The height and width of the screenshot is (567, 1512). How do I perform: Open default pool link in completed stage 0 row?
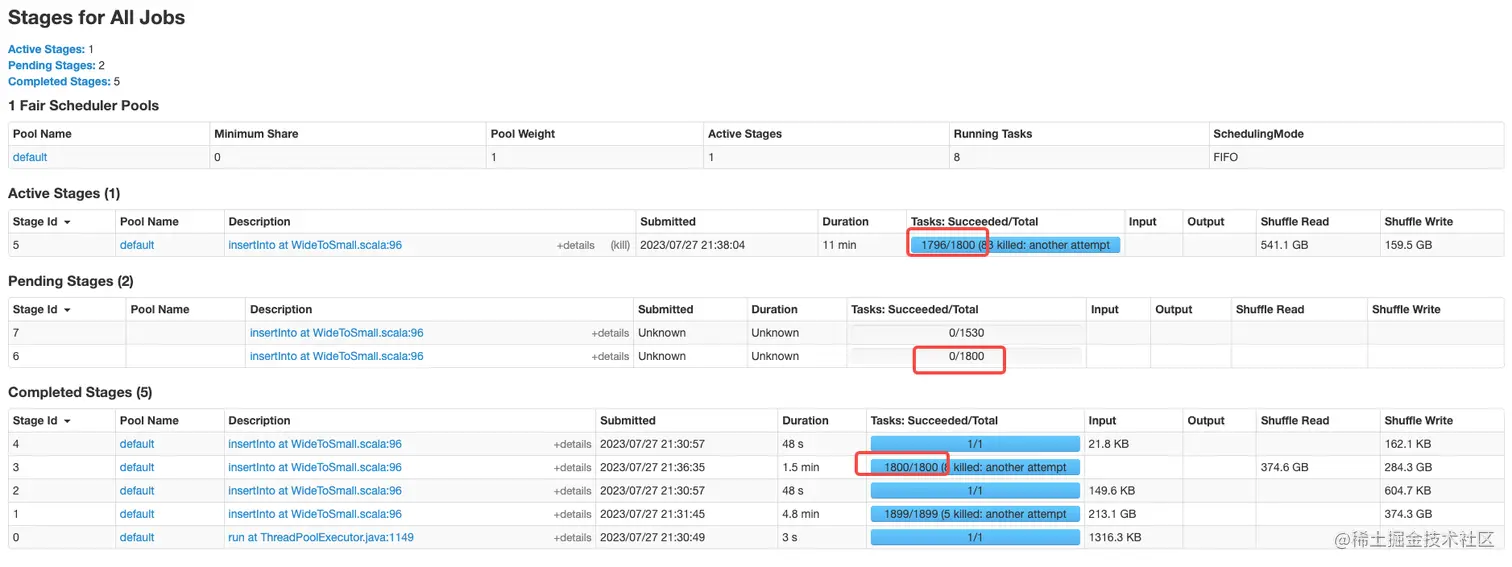pyautogui.click(x=137, y=537)
